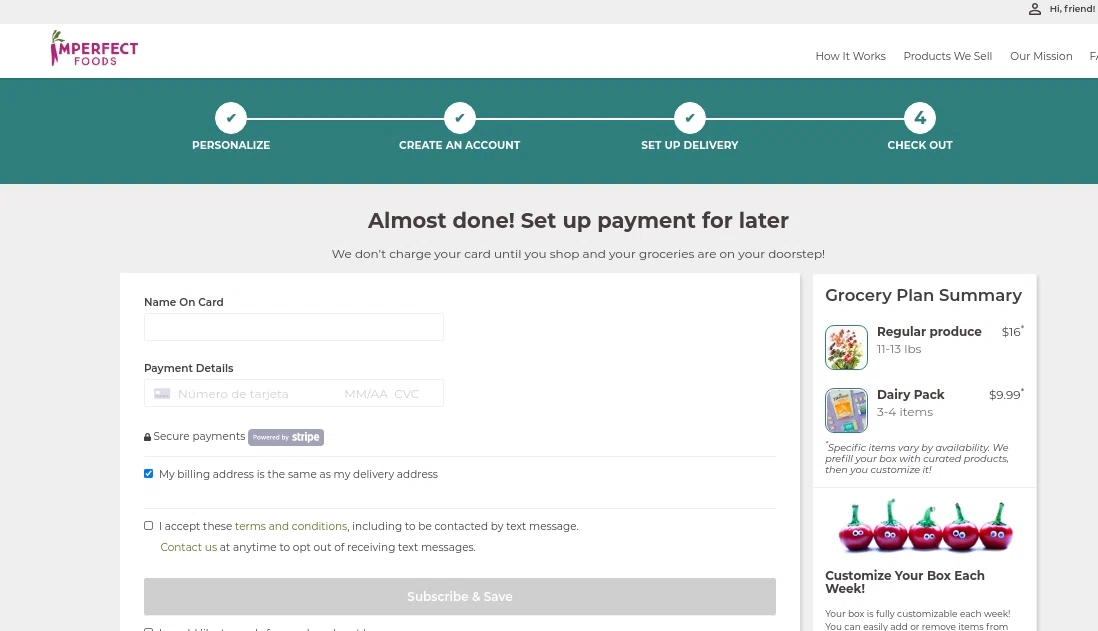1098x631 pixels.
Task: Click the Grocery Plan Summary heading
Action: pyautogui.click(x=923, y=295)
